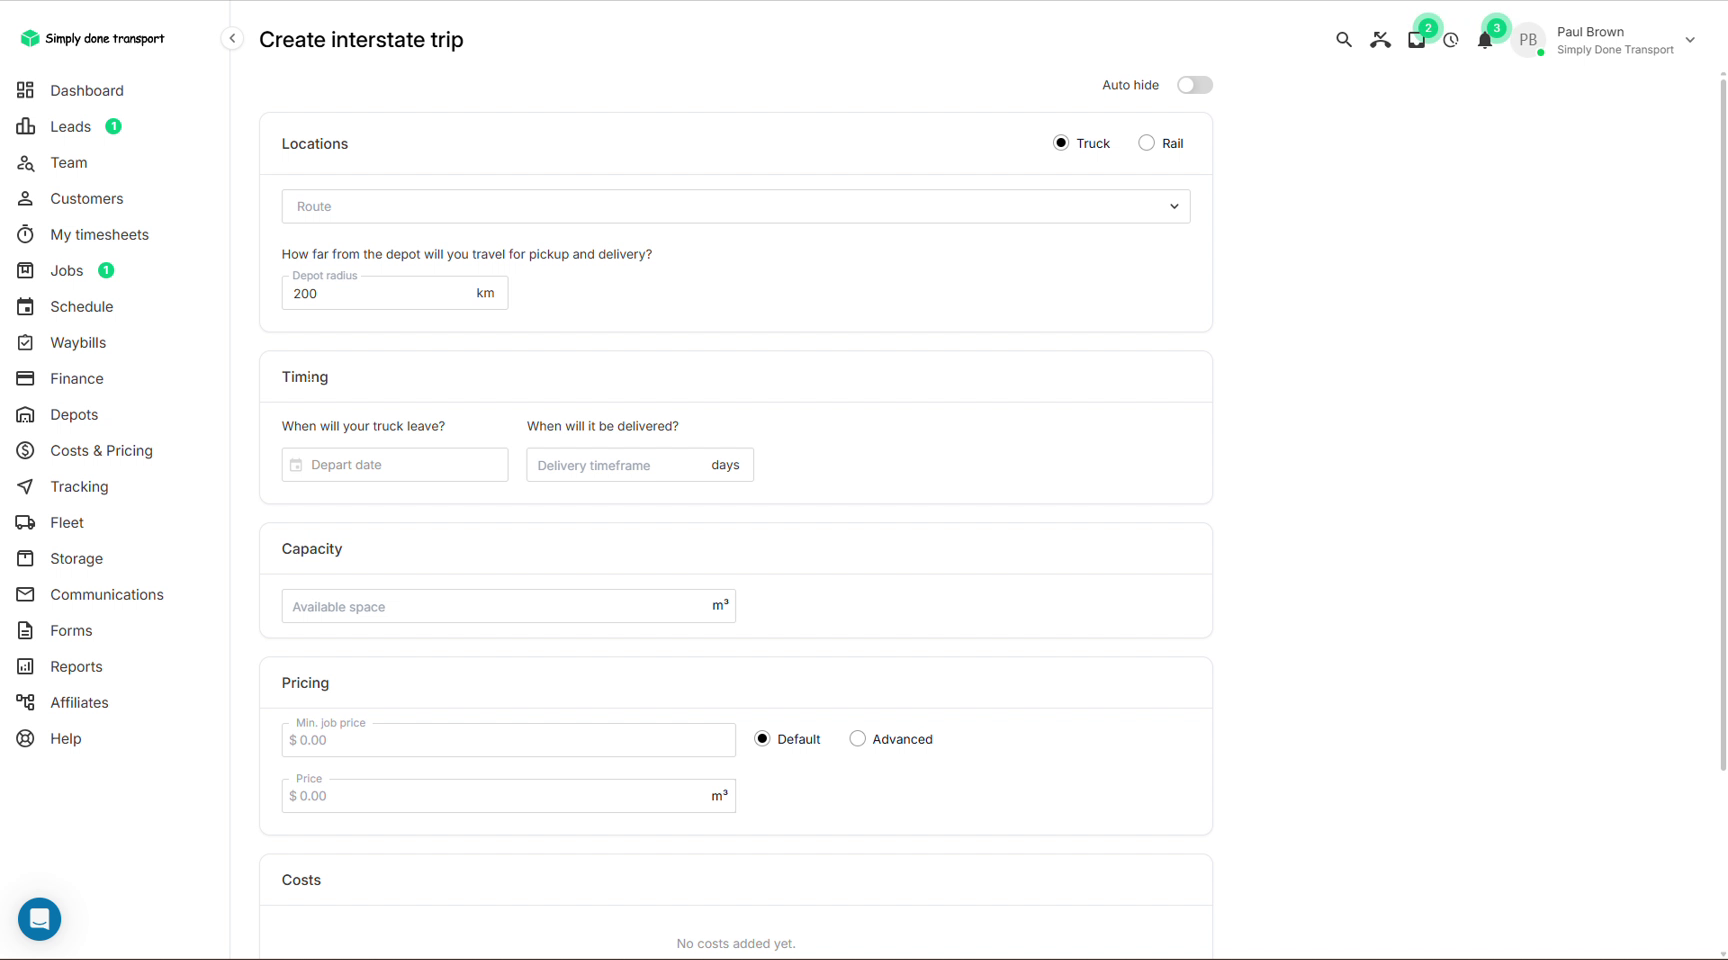This screenshot has height=960, width=1728.
Task: Click the Depots warehouse icon
Action: pos(25,414)
